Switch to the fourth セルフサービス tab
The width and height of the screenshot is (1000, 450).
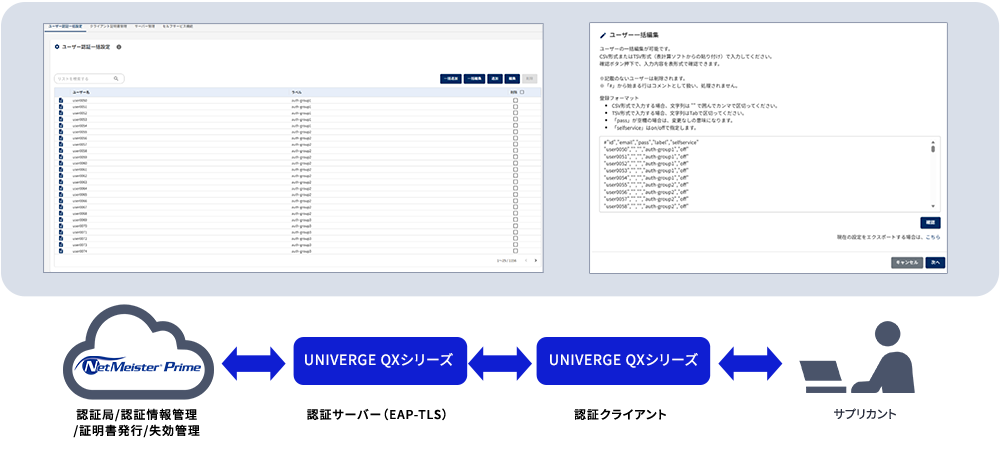click(x=177, y=26)
